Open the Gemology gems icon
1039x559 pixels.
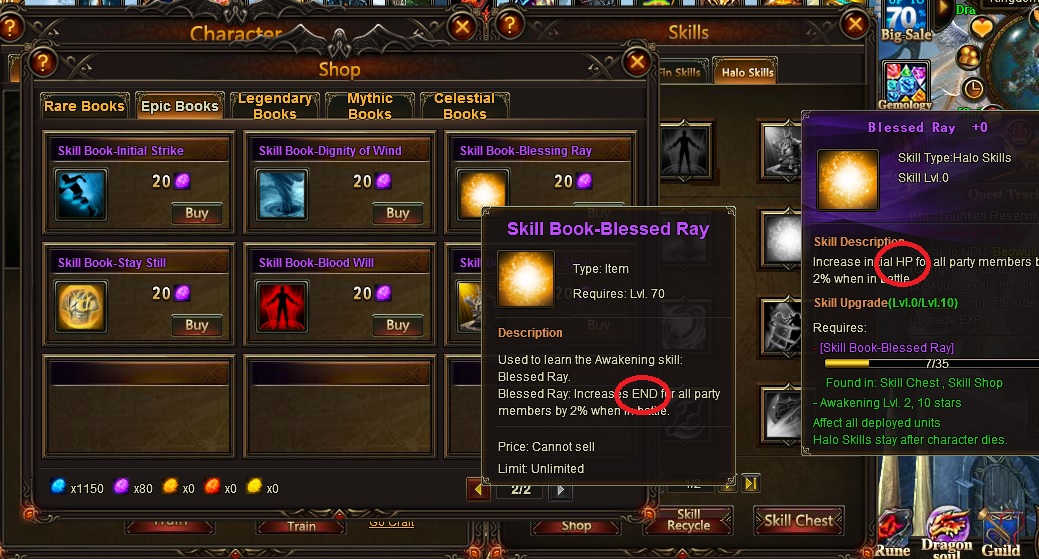coord(905,83)
